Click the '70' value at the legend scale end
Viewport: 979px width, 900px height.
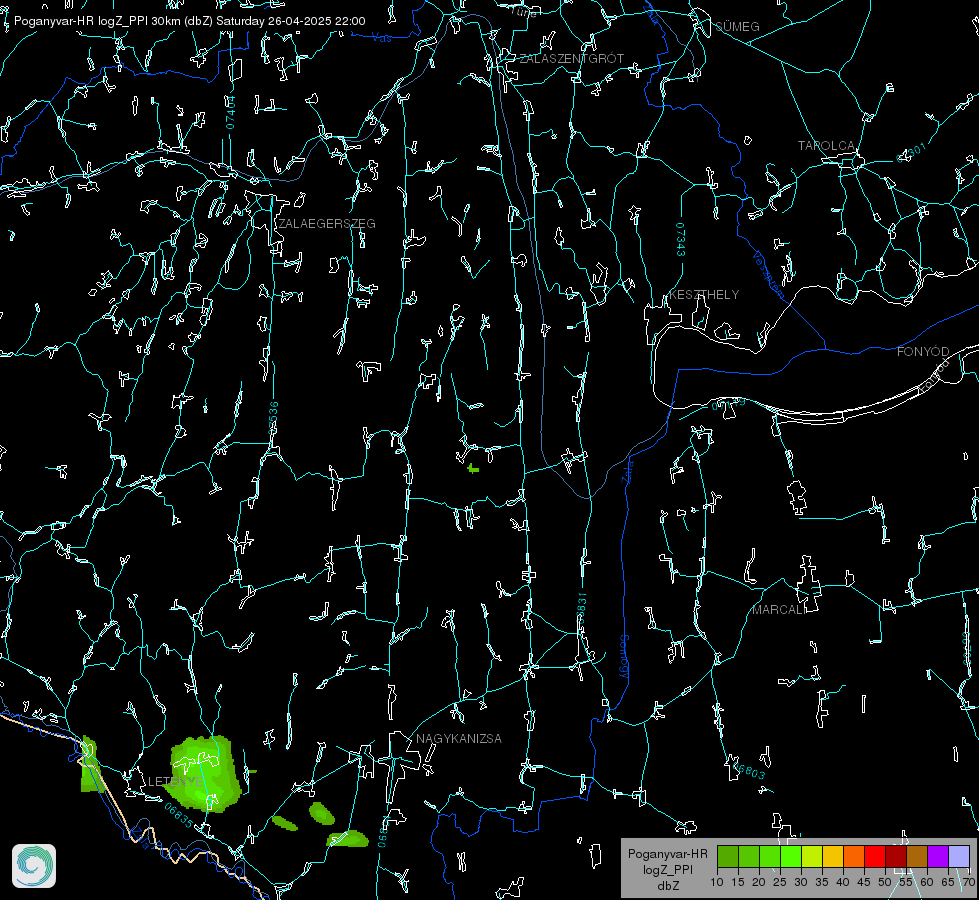[x=969, y=883]
